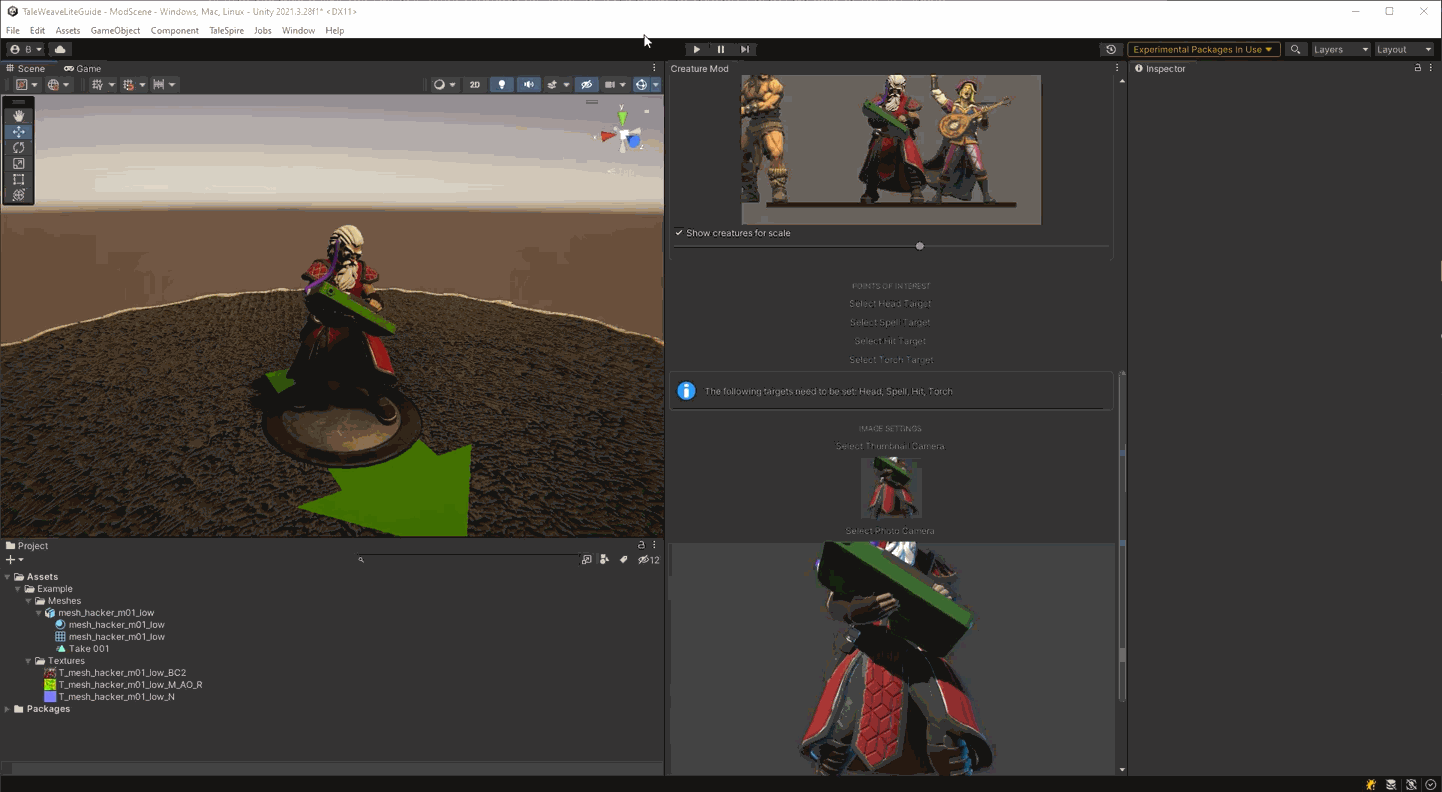This screenshot has width=1442, height=792.
Task: Select the Scale tool
Action: [x=18, y=164]
